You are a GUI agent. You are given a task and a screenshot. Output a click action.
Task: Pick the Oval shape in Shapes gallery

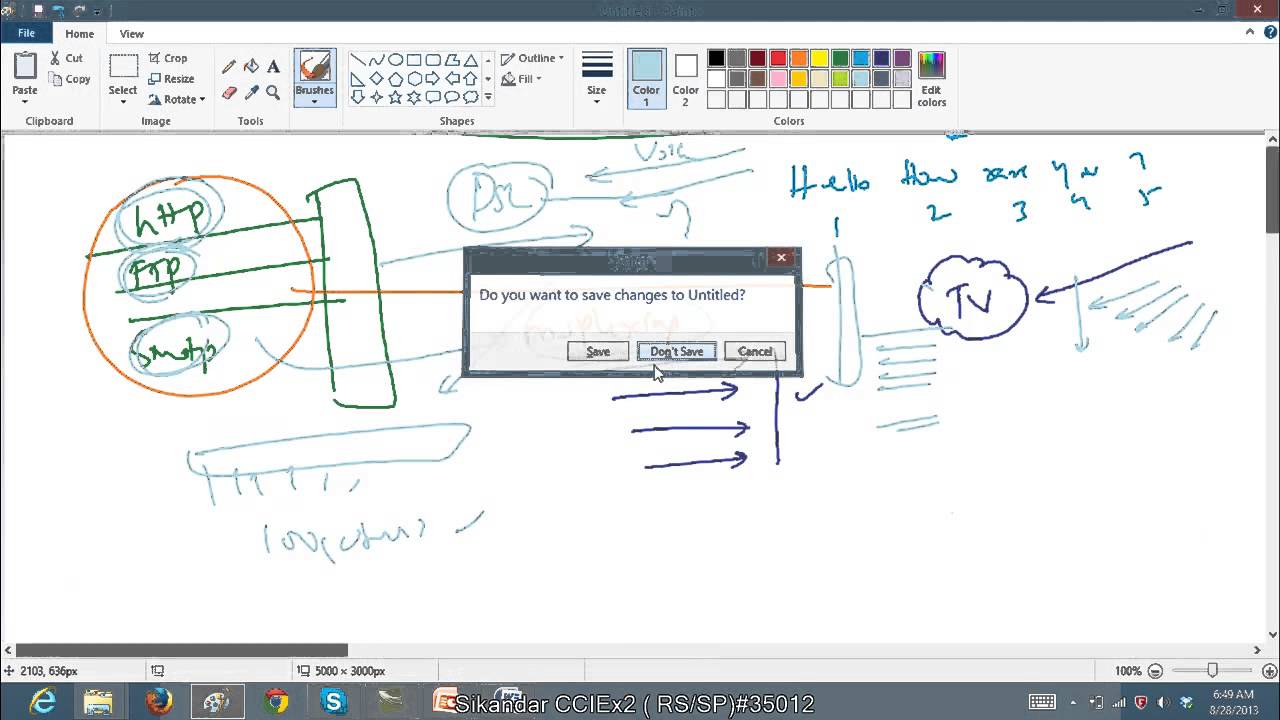click(x=395, y=59)
